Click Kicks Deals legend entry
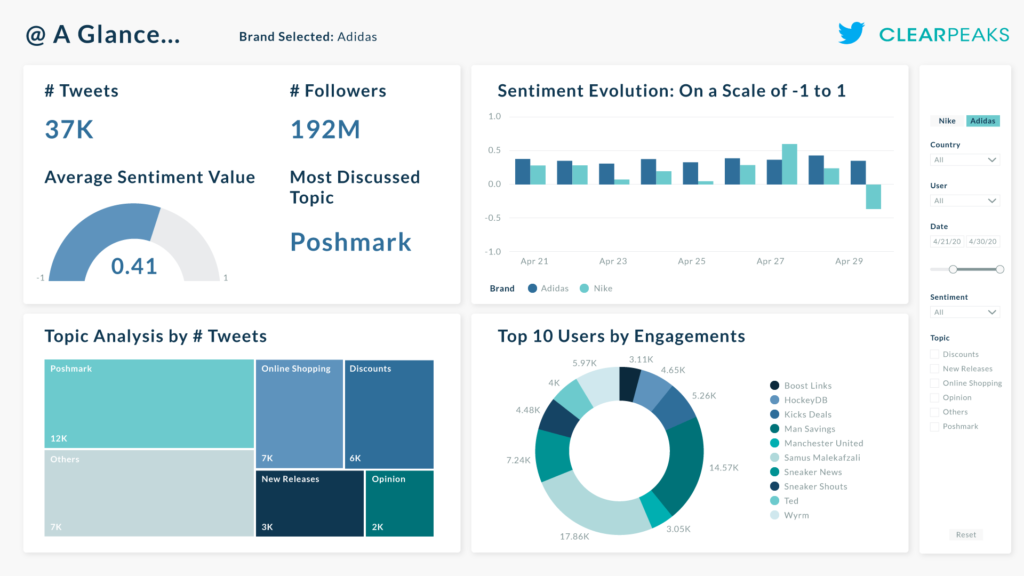The height and width of the screenshot is (576, 1024). 801,414
